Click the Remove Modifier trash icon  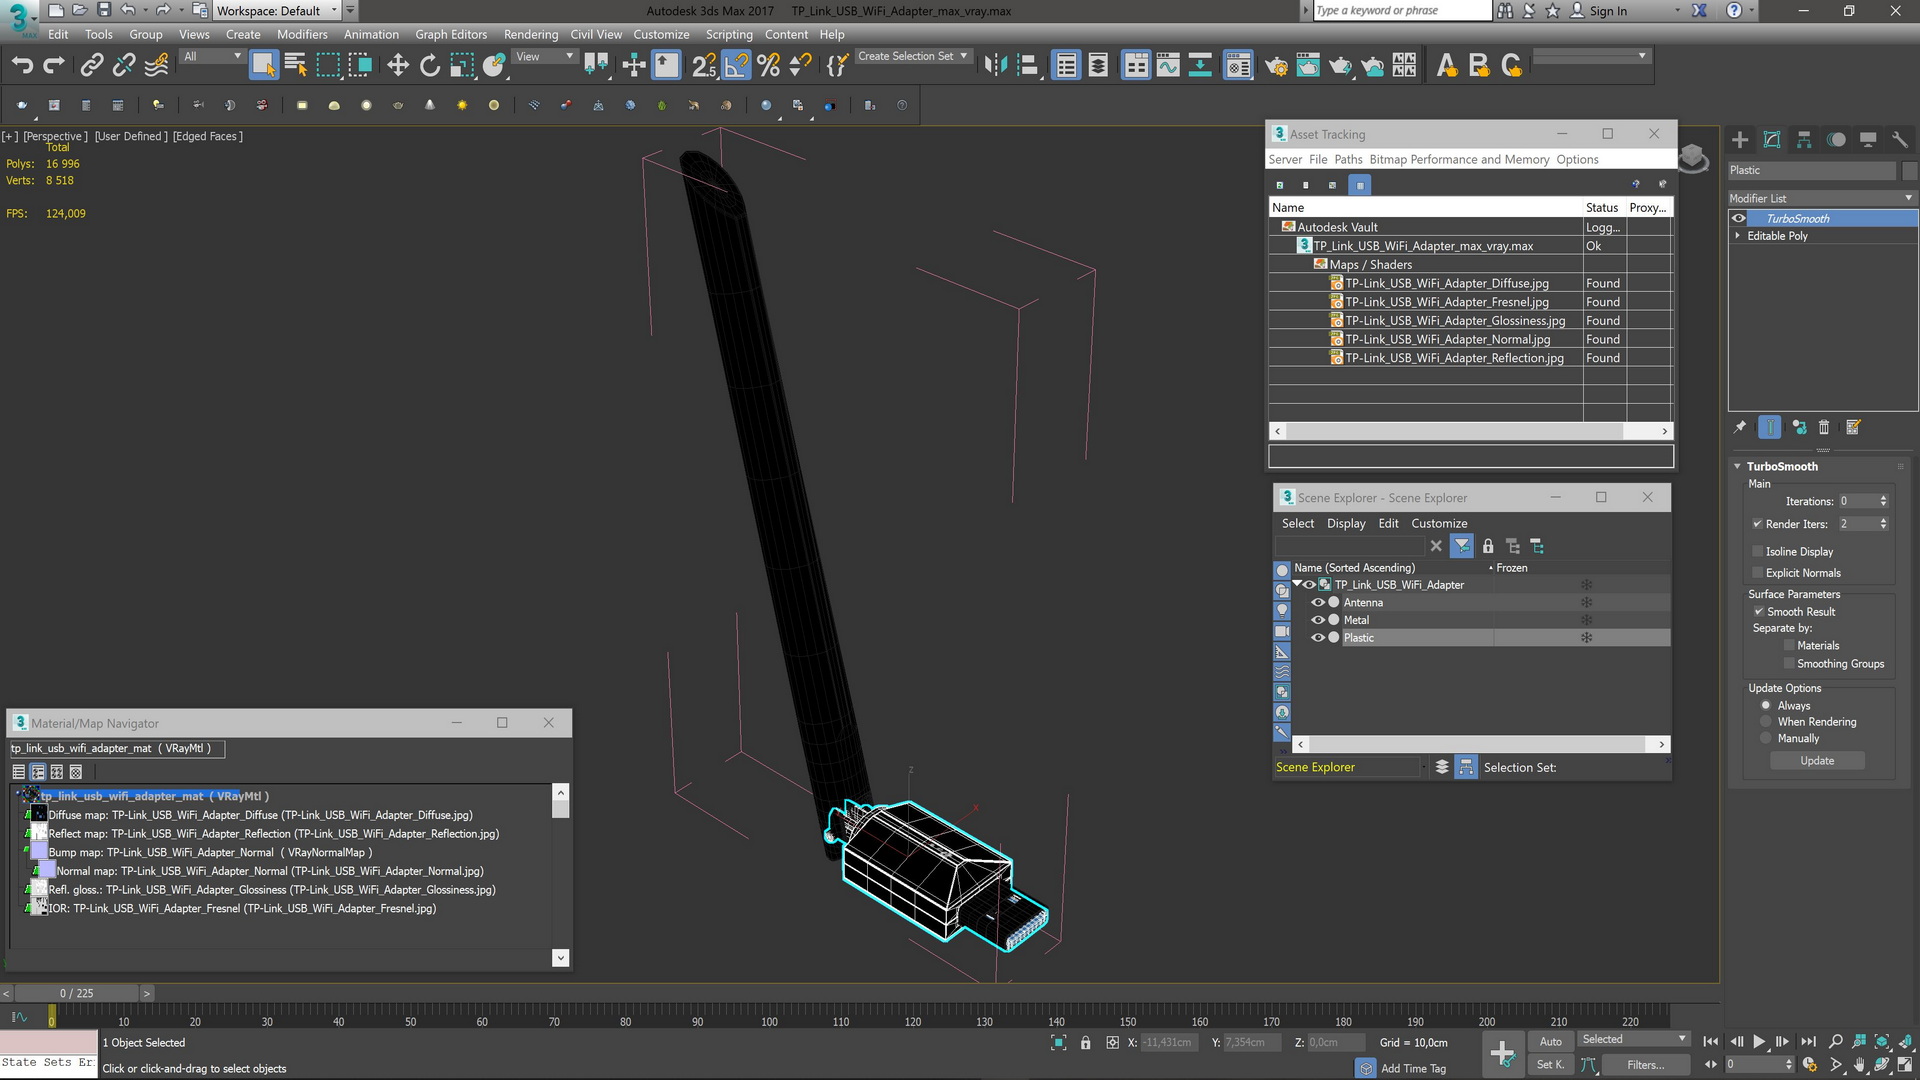pyautogui.click(x=1824, y=428)
